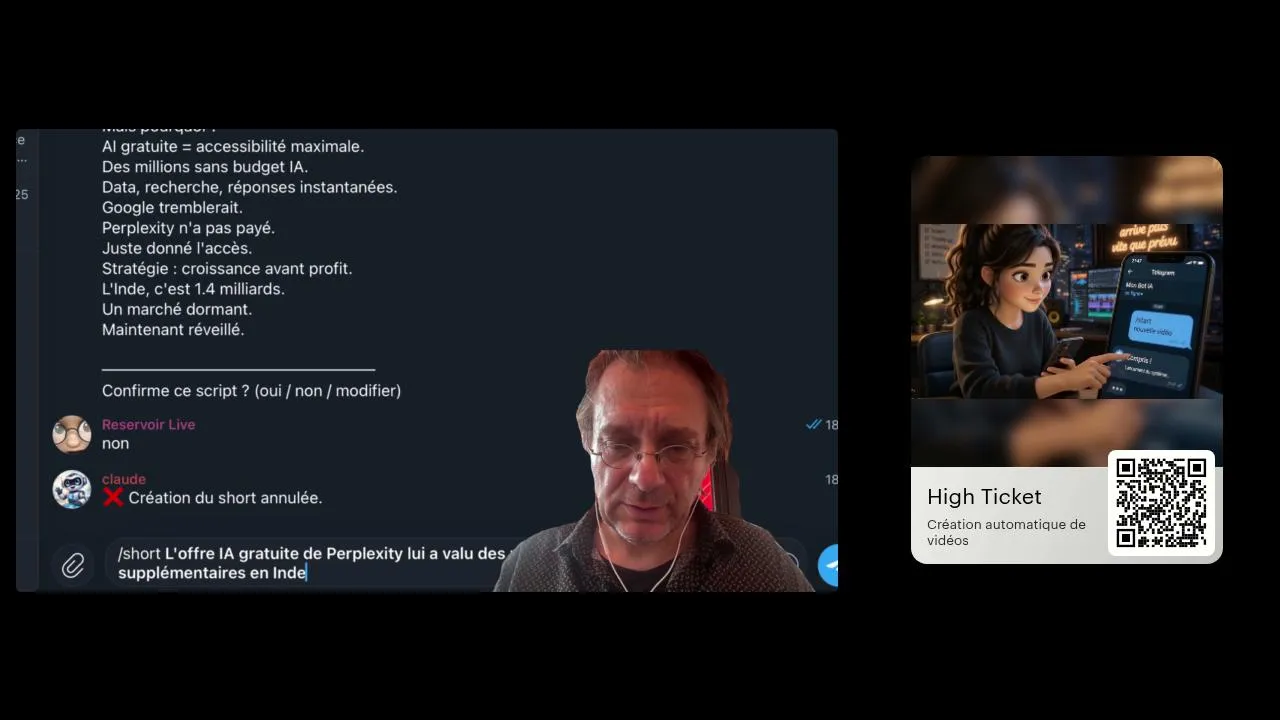
Task: Click the line "Google tremblerait."
Action: point(172,208)
